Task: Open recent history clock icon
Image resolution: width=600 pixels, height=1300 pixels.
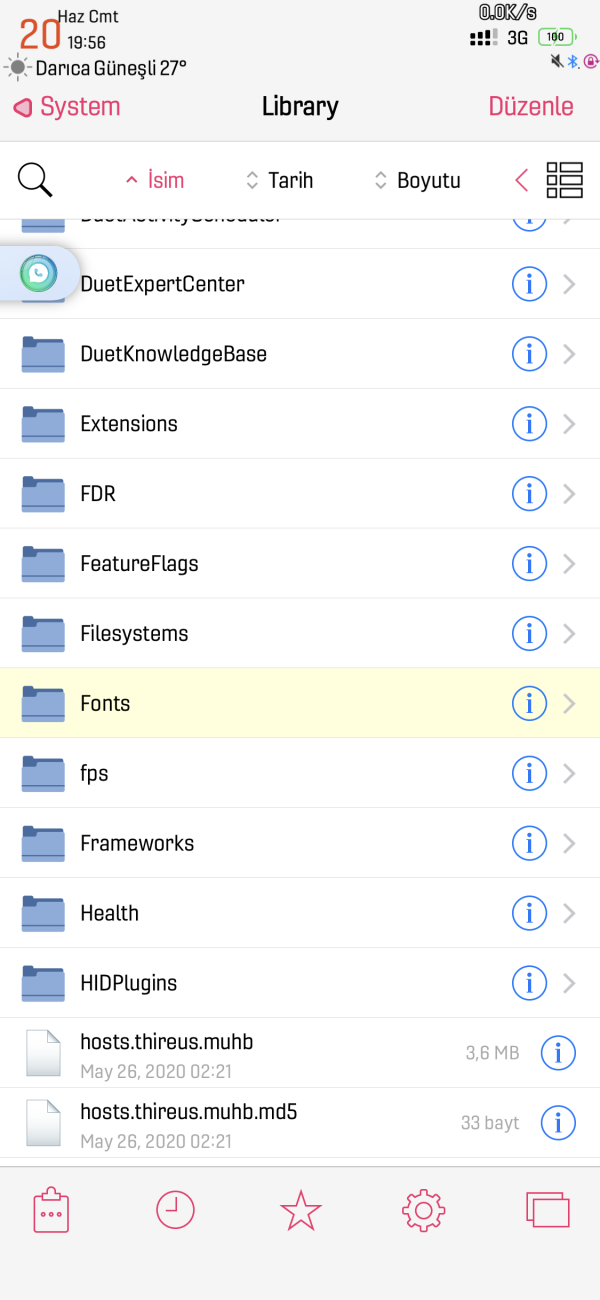Action: pos(175,1211)
